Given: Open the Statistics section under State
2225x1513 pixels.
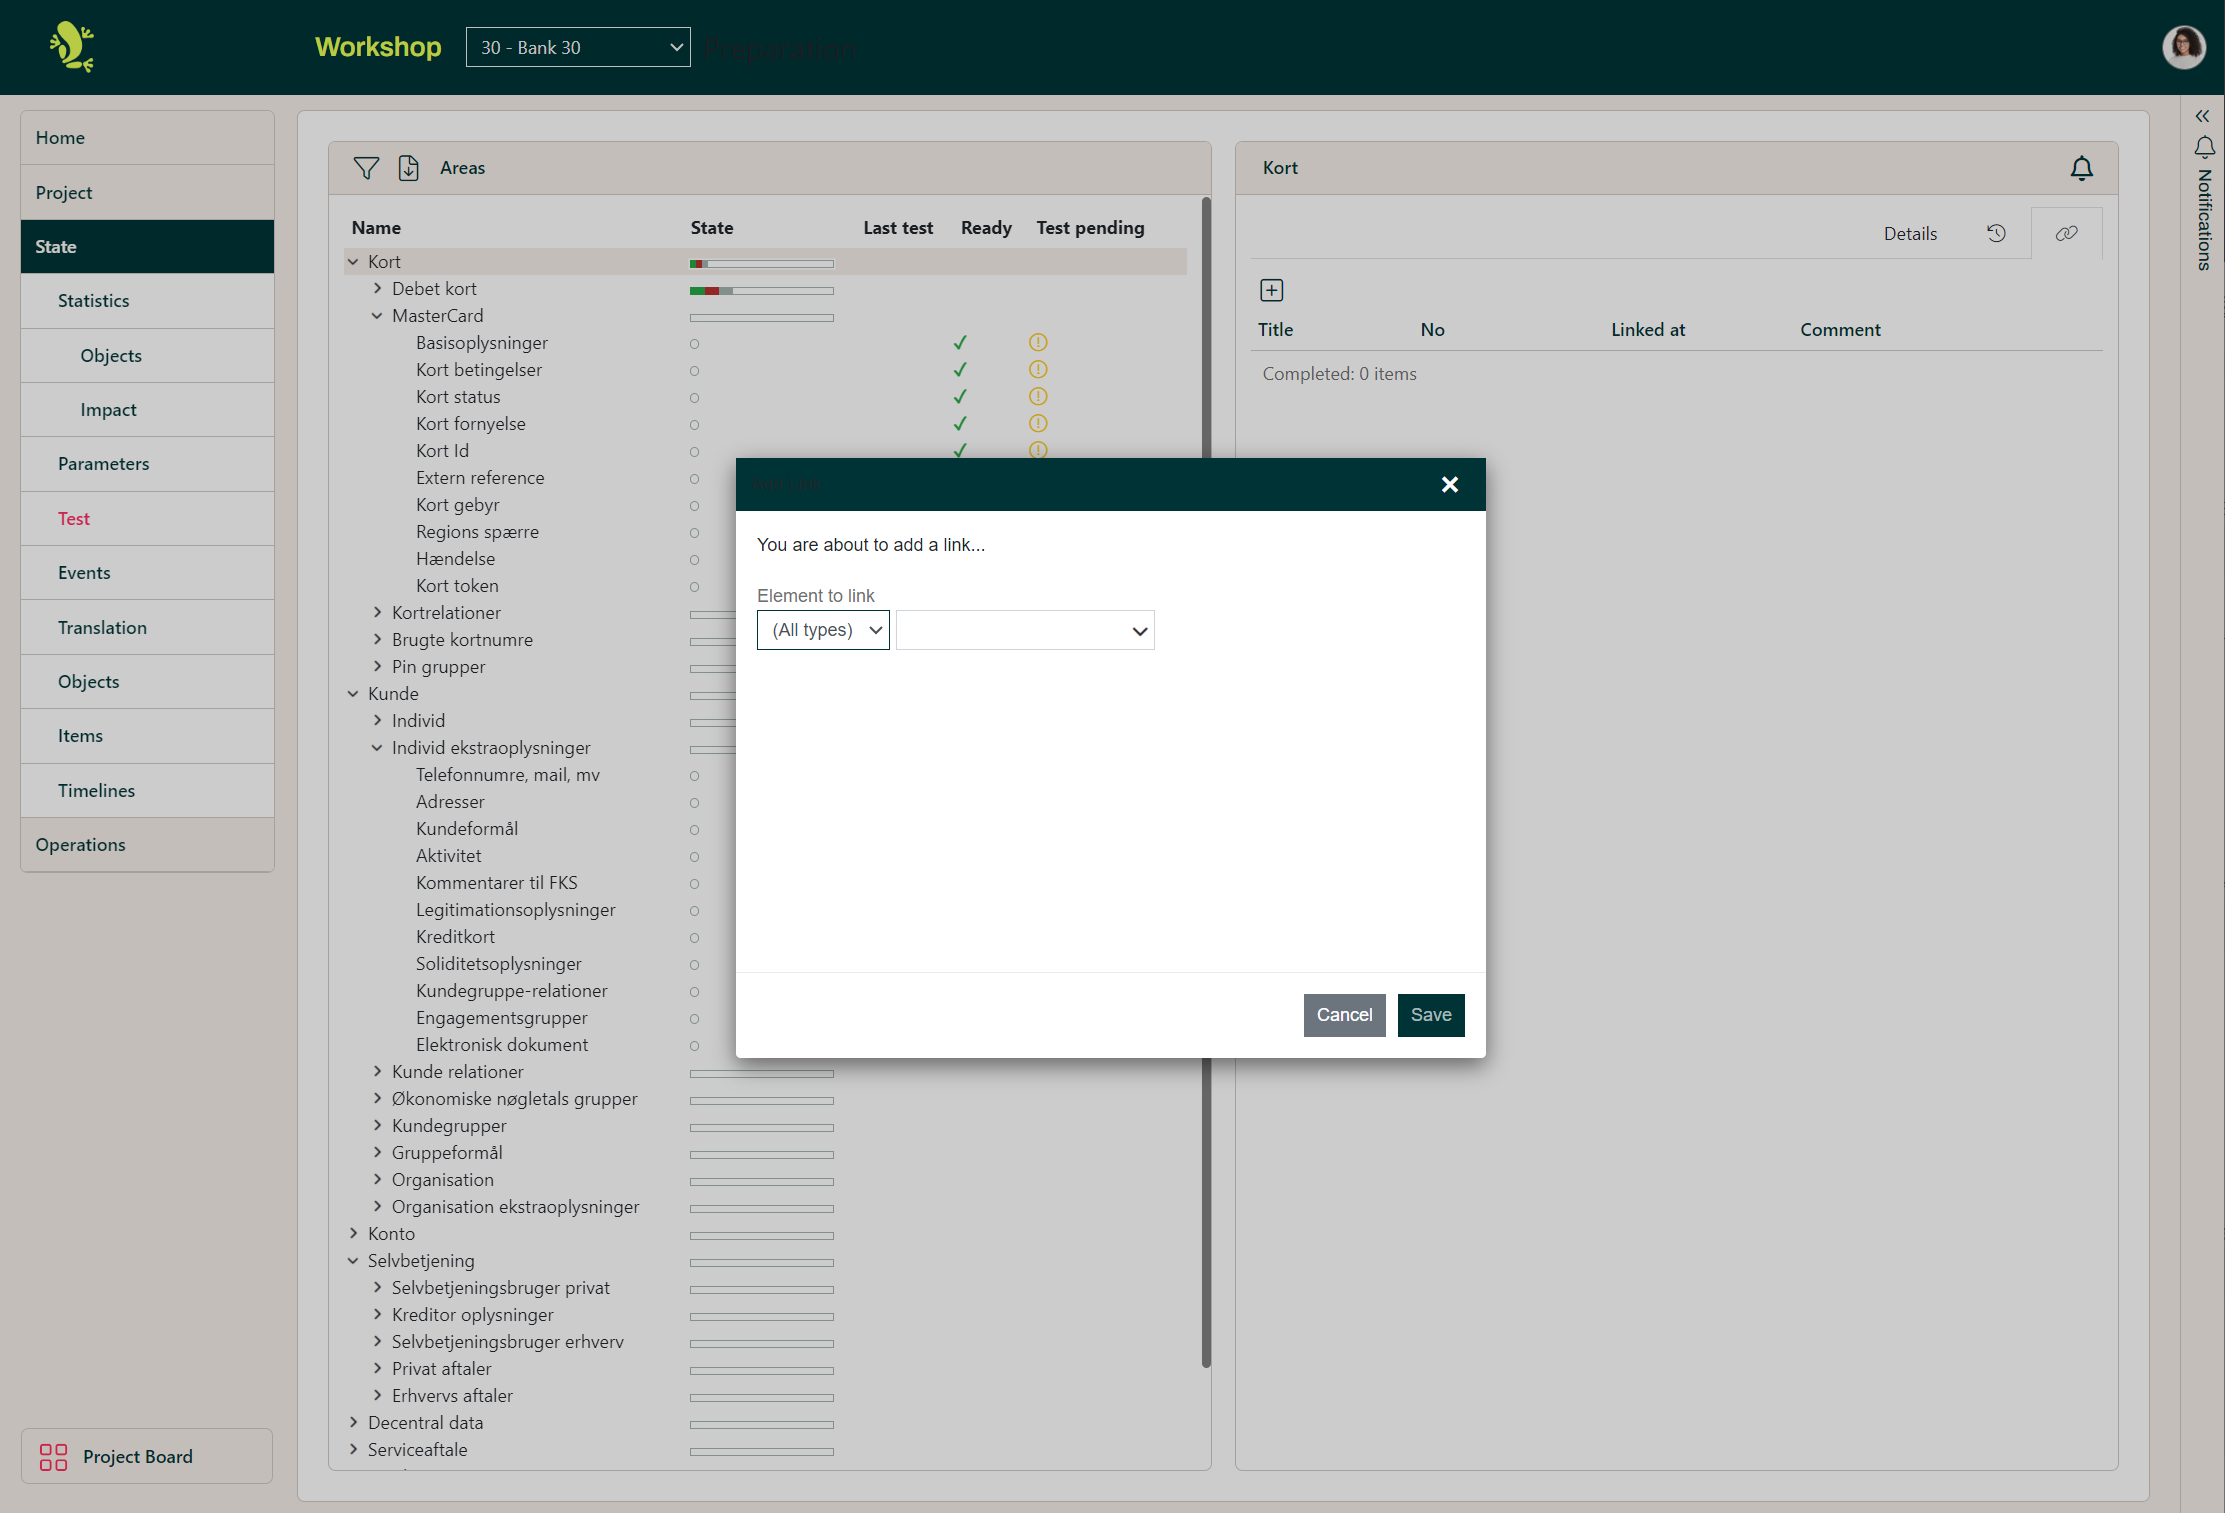Looking at the screenshot, I should pyautogui.click(x=93, y=300).
